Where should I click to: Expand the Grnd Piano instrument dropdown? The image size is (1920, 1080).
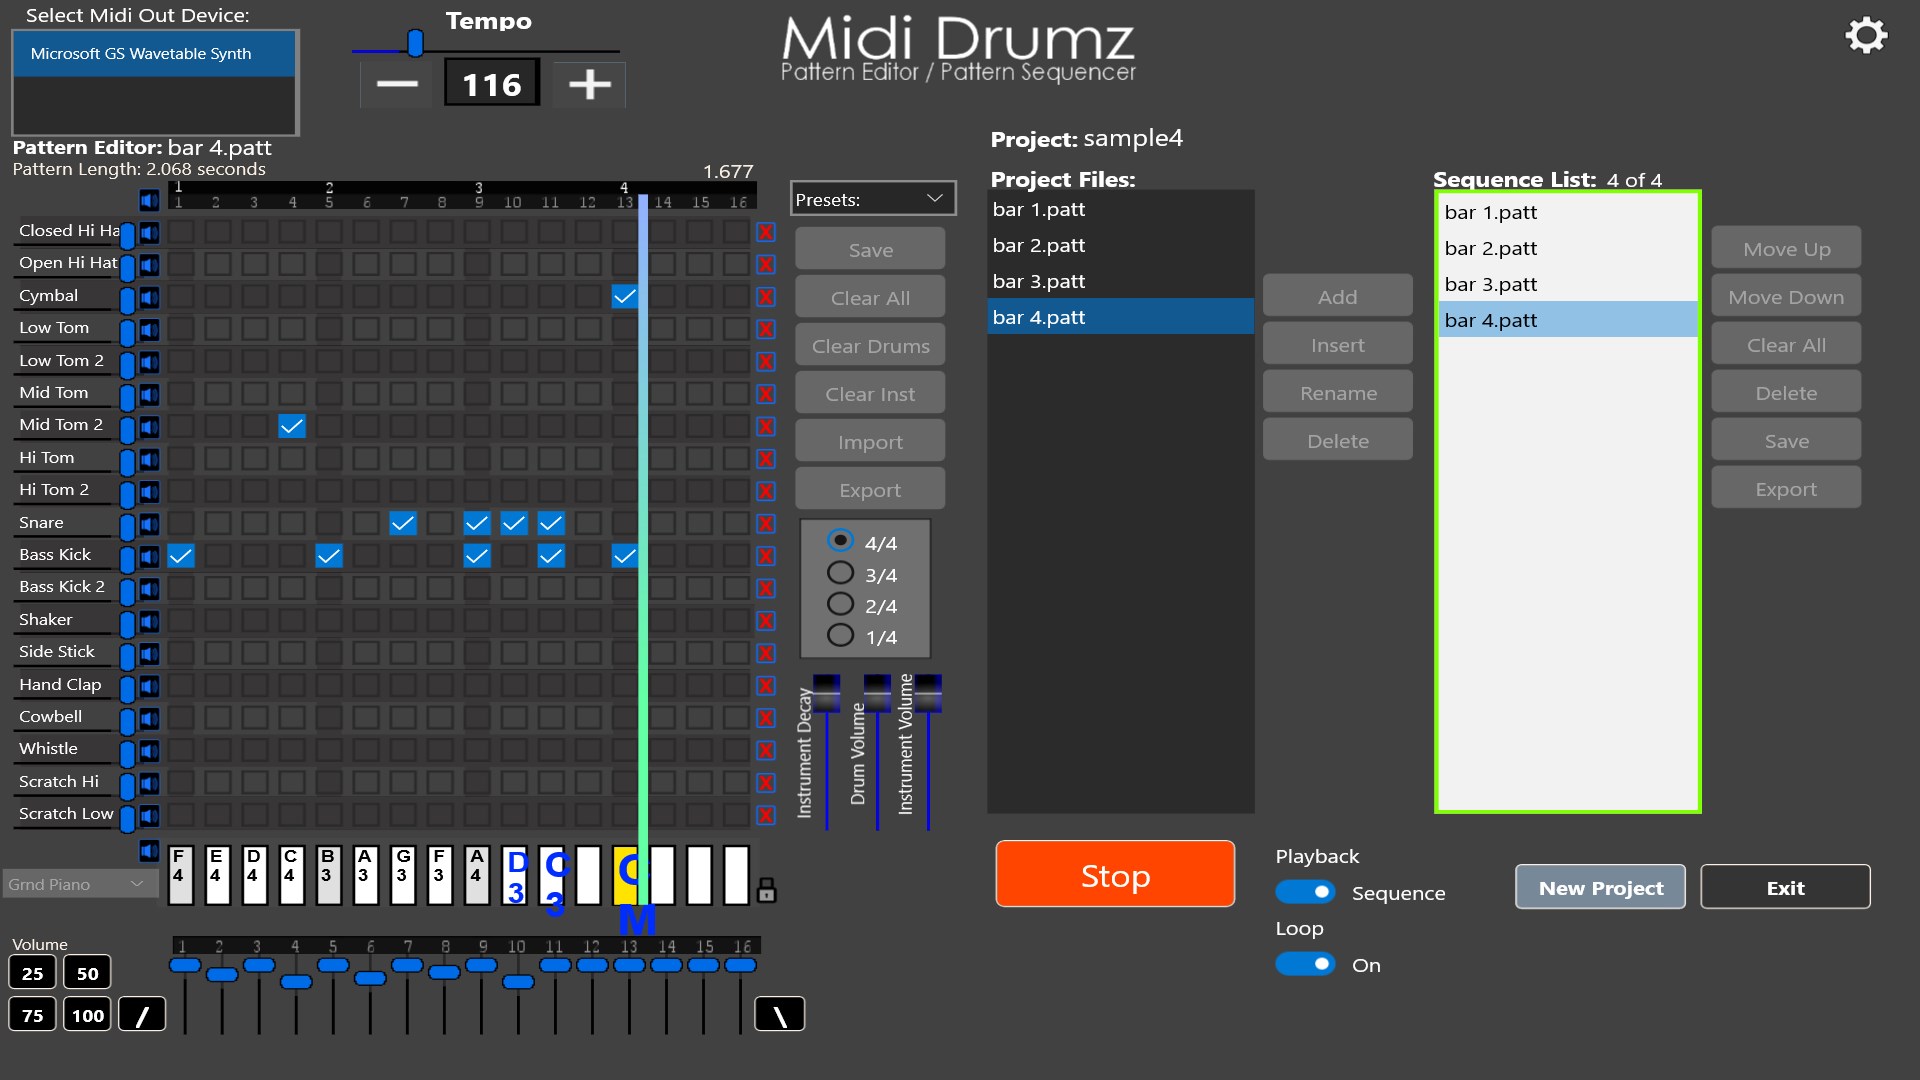(x=79, y=884)
